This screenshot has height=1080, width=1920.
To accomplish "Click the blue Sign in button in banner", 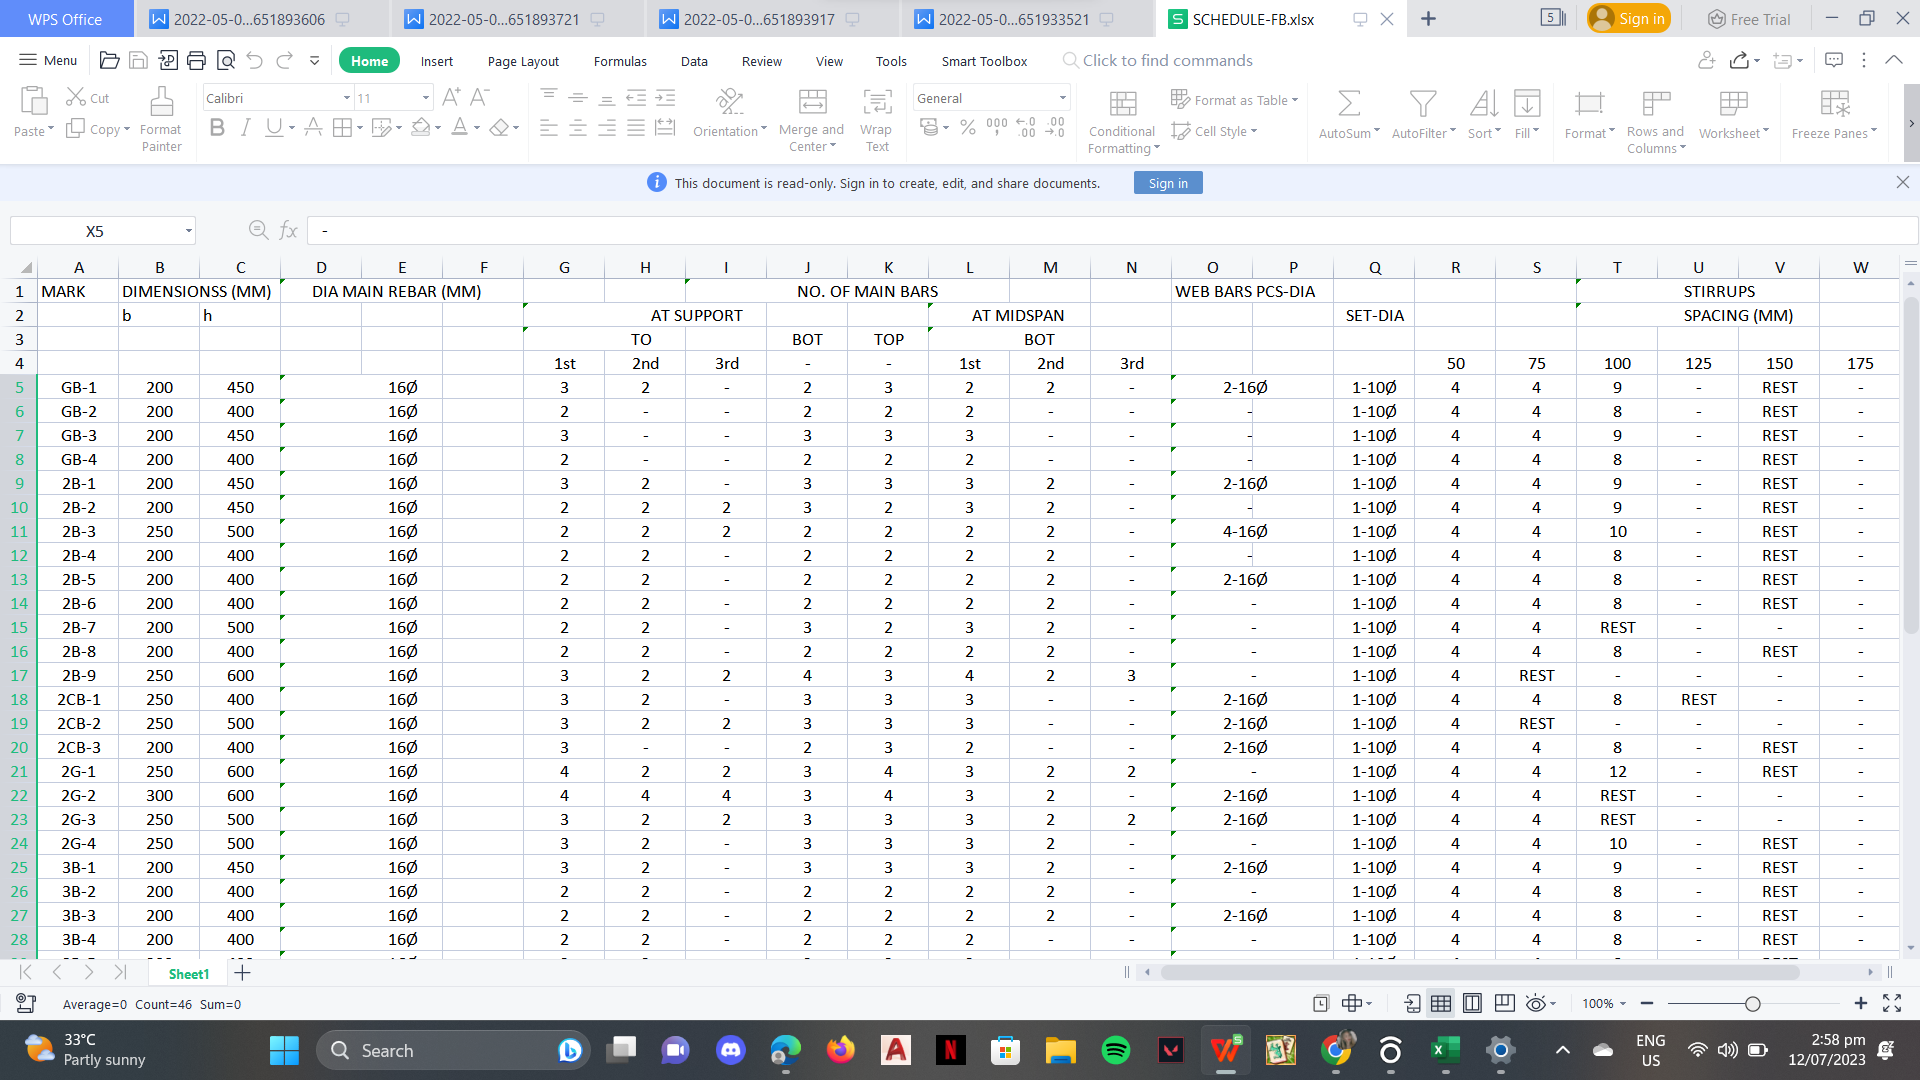I will [1167, 183].
